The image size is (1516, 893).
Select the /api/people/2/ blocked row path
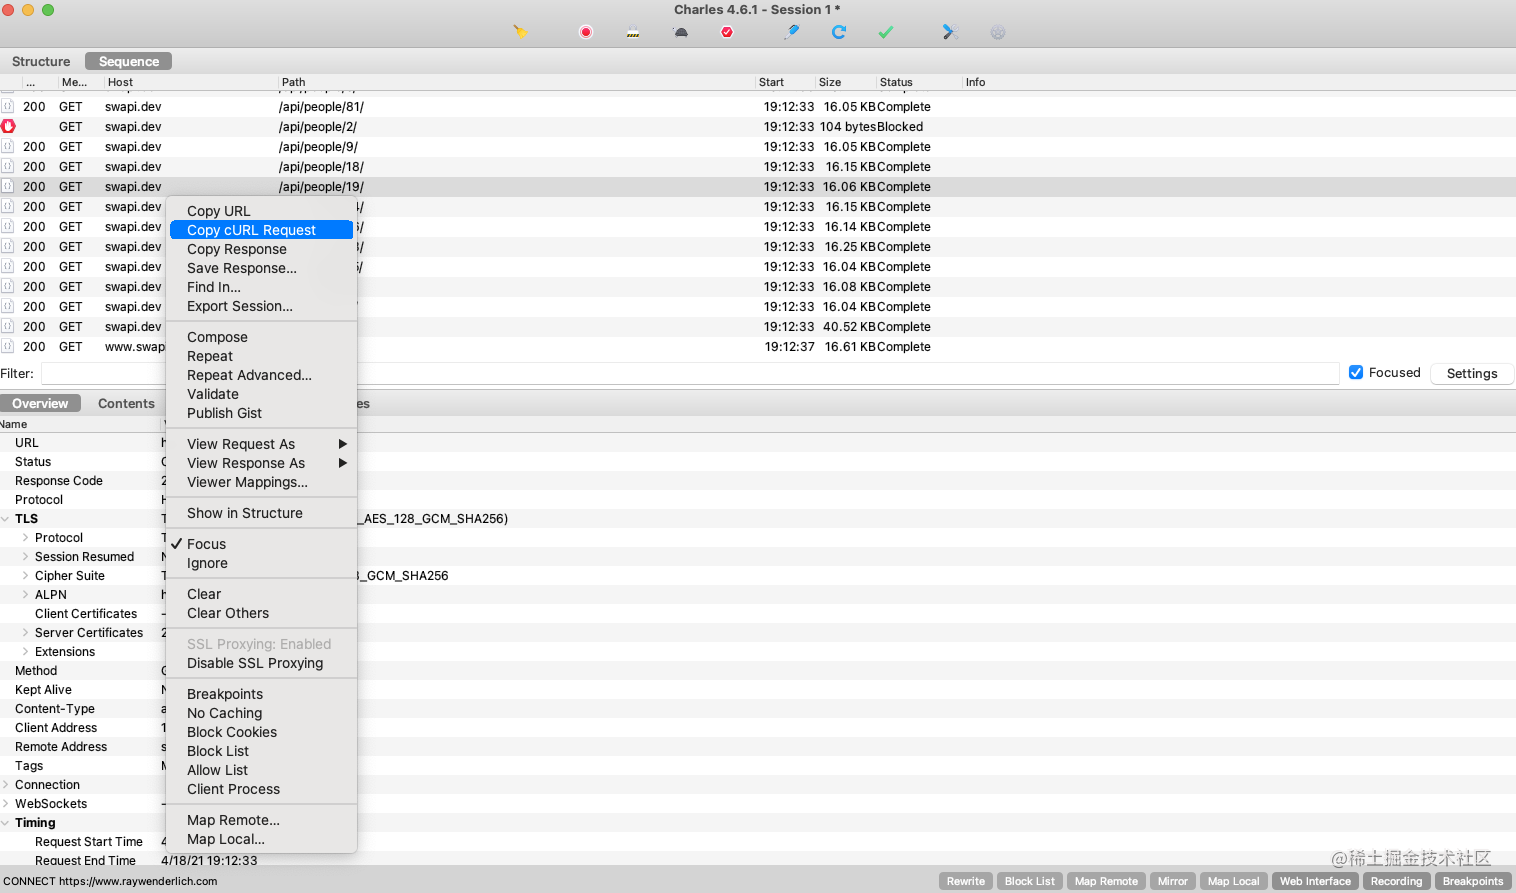(318, 127)
